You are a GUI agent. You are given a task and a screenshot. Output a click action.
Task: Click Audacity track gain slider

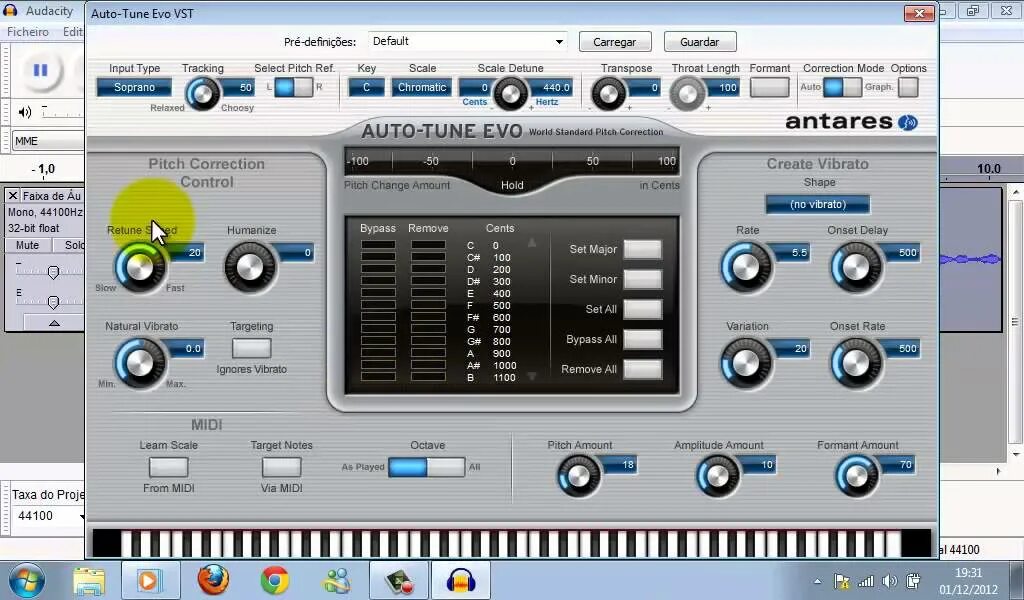pos(54,272)
